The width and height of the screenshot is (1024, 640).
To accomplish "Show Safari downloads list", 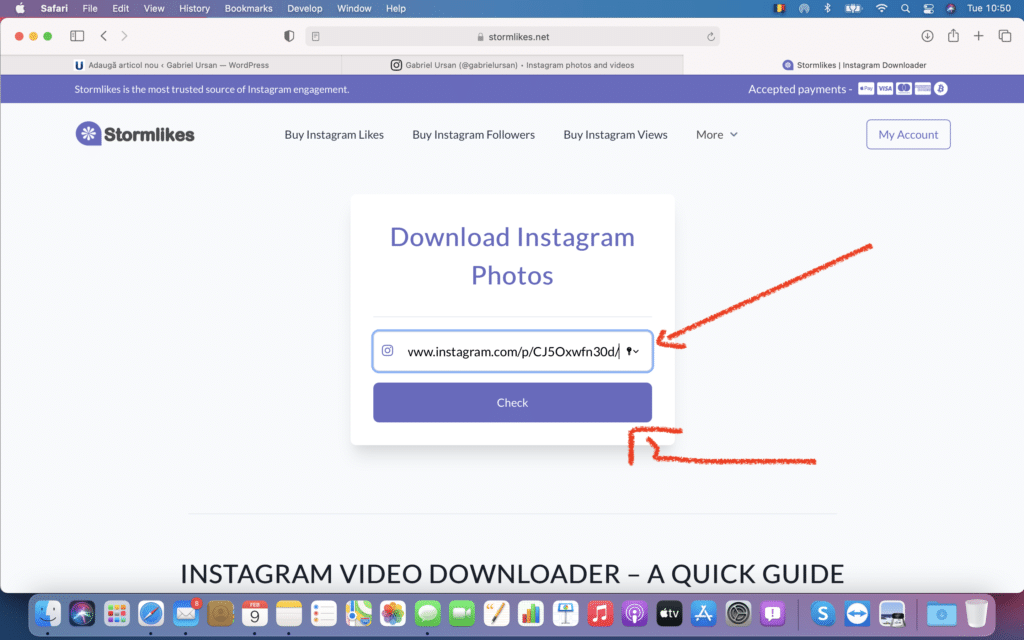I will coord(927,36).
